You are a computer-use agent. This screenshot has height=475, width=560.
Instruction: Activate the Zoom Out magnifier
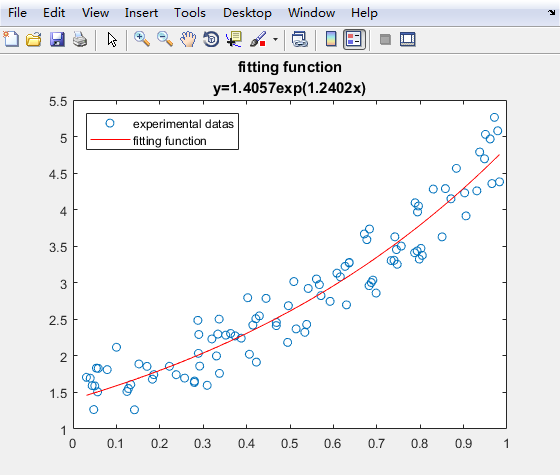(165, 39)
